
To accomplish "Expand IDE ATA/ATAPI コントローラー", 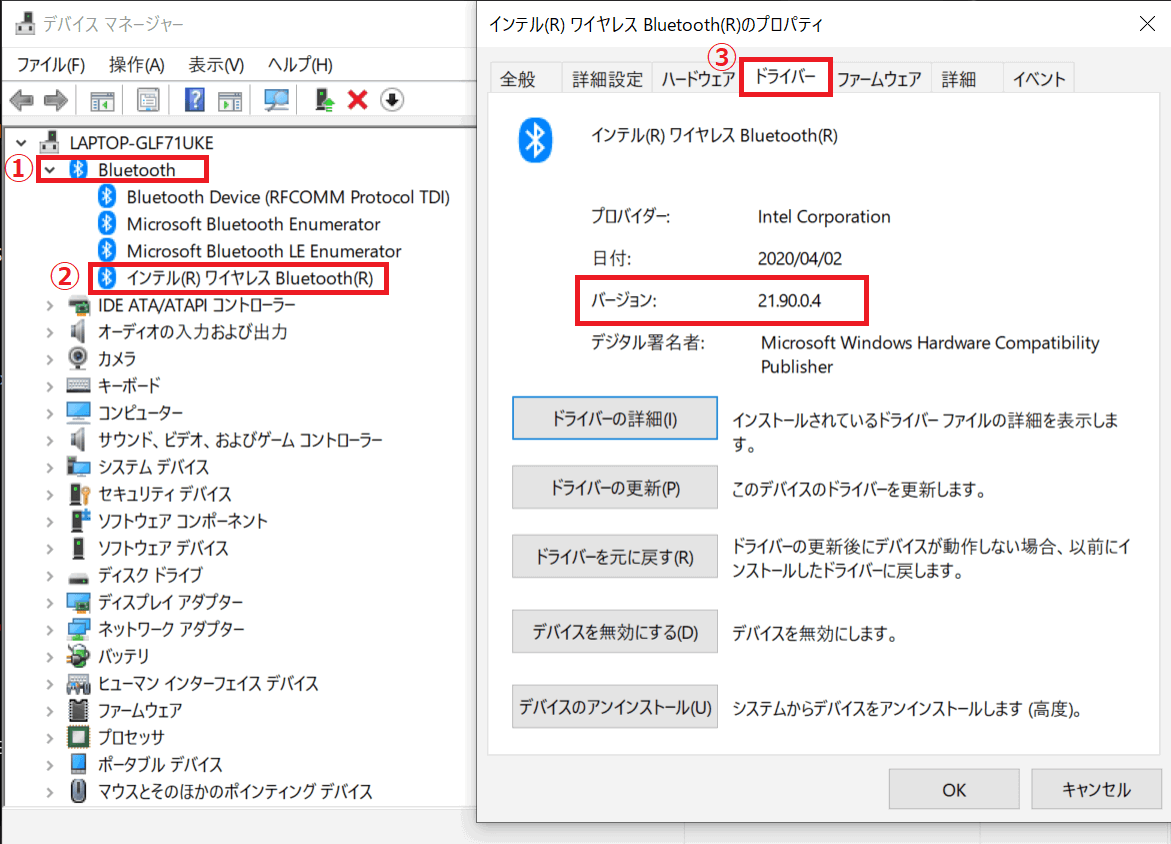I will (x=50, y=305).
